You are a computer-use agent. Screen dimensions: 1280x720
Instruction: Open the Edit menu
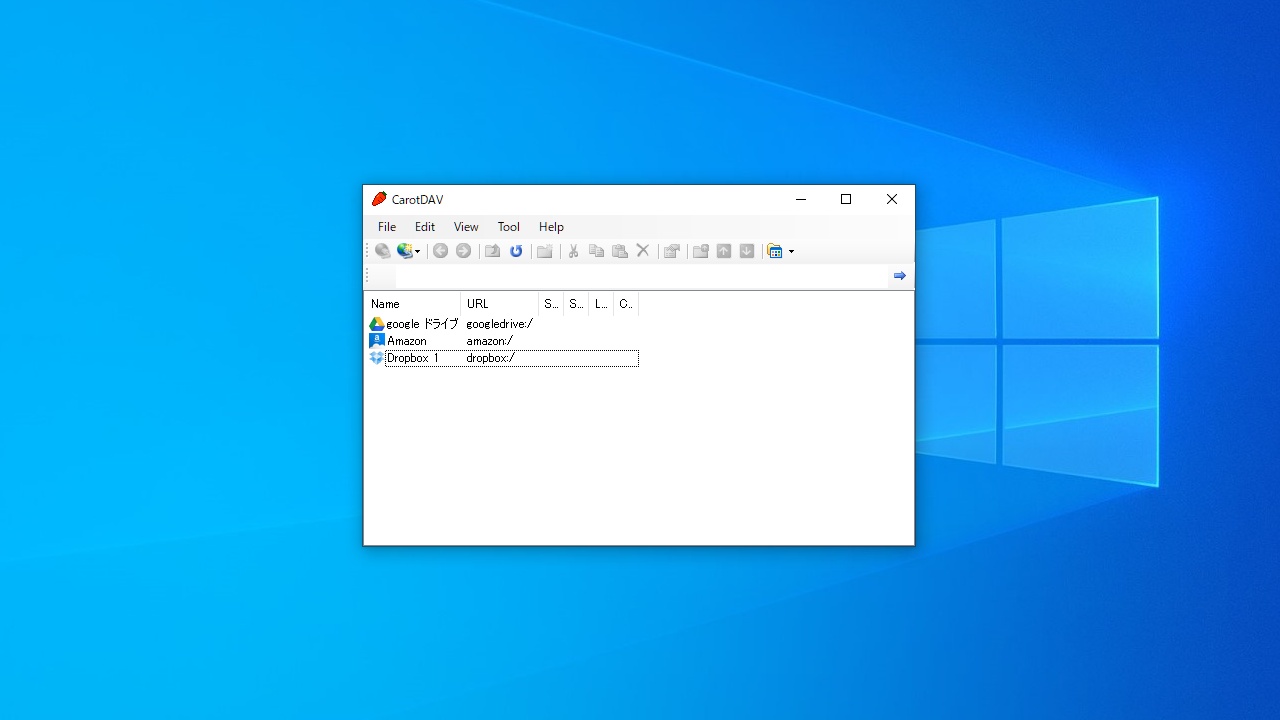[425, 227]
